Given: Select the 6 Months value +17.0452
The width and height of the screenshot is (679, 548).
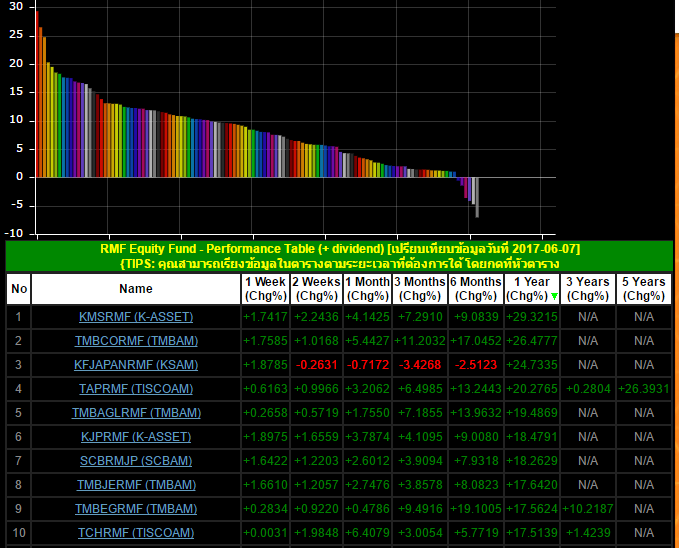Looking at the screenshot, I should click(475, 341).
